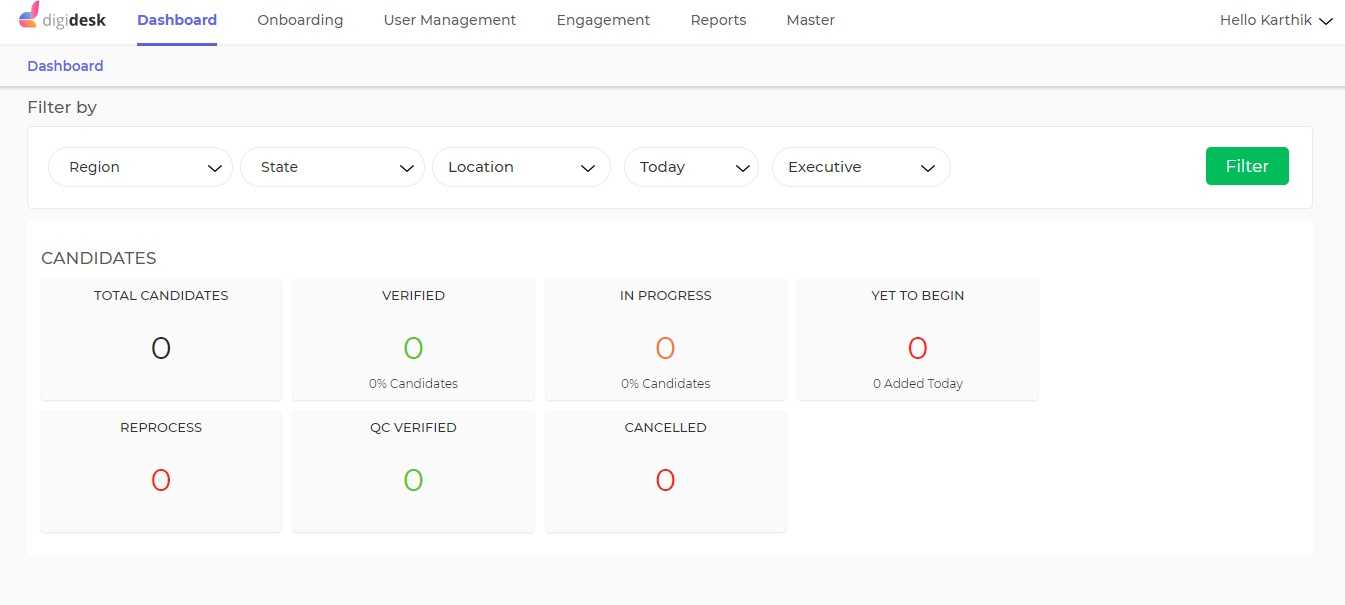Click the Dashboard tab in navbar
1345x605 pixels.
[177, 20]
